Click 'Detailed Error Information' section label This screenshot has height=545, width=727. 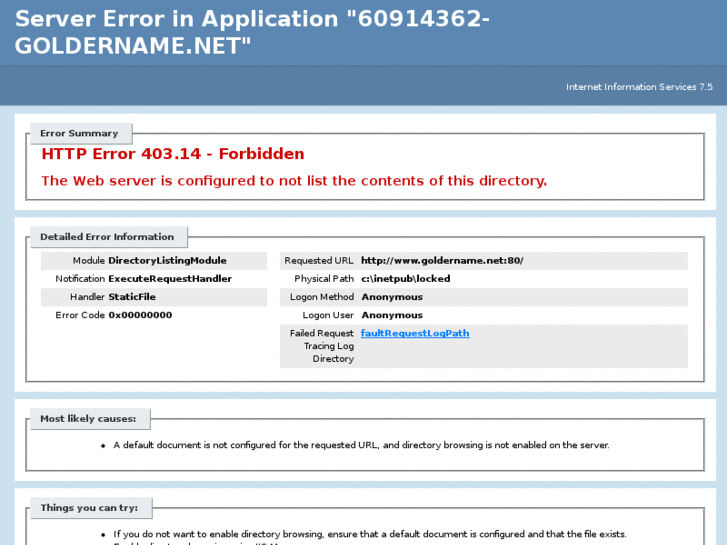click(107, 237)
